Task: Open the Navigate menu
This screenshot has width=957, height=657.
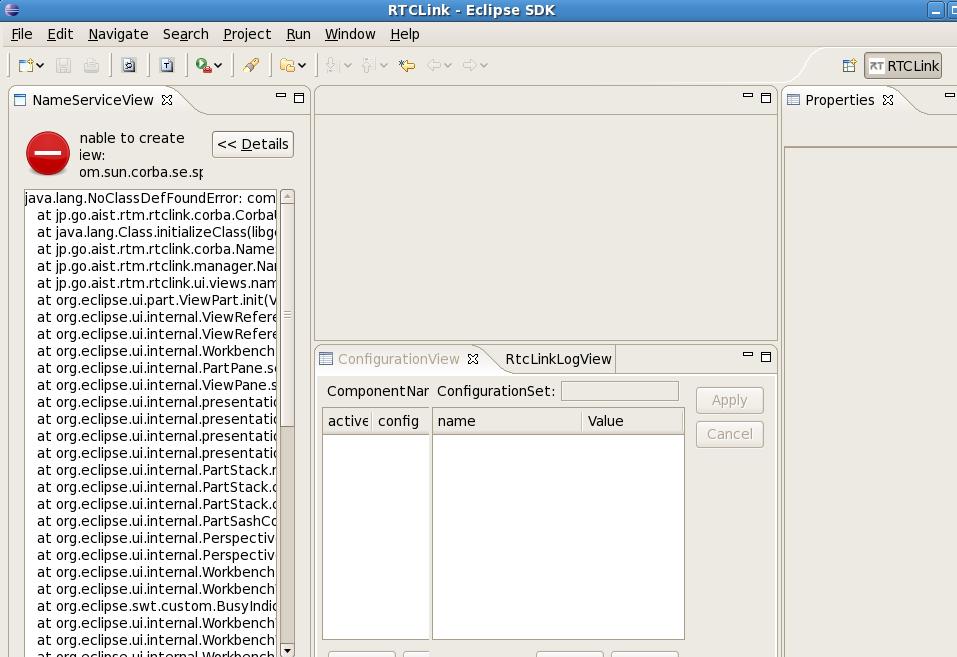Action: 118,34
